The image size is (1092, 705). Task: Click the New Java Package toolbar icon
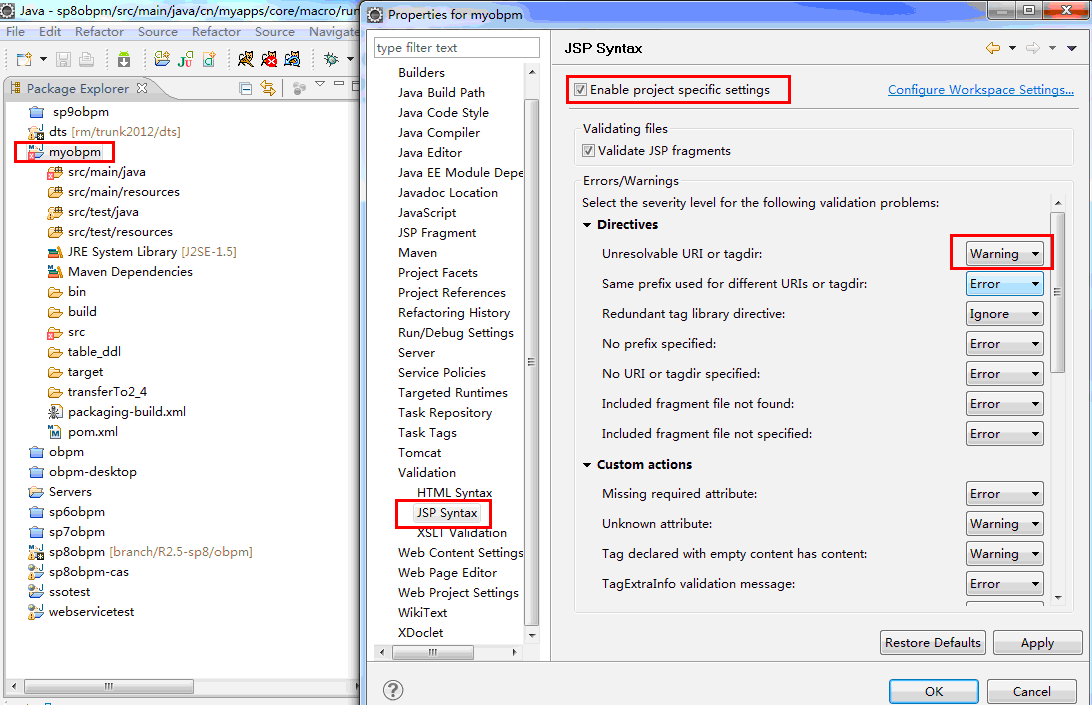(x=162, y=59)
